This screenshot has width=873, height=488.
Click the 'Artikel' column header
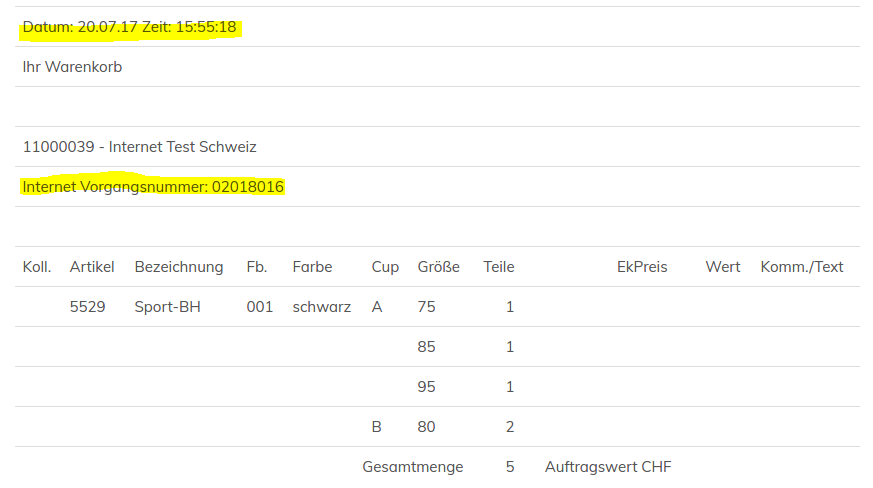pos(92,267)
